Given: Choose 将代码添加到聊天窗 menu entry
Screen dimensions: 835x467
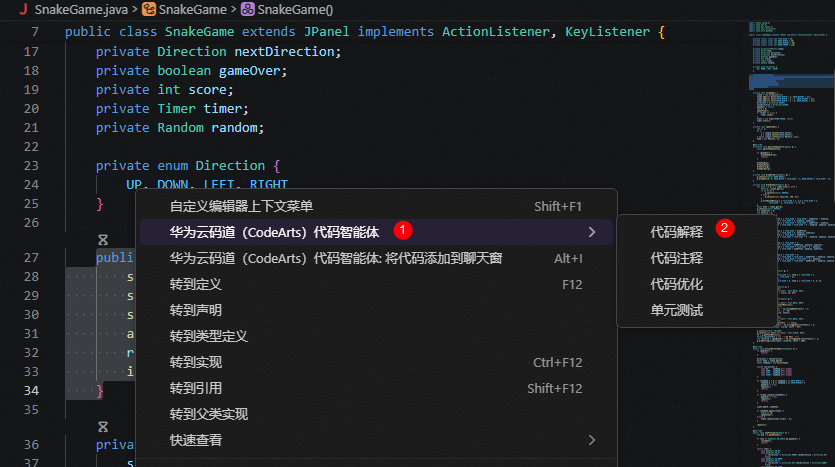Looking at the screenshot, I should click(376, 258).
